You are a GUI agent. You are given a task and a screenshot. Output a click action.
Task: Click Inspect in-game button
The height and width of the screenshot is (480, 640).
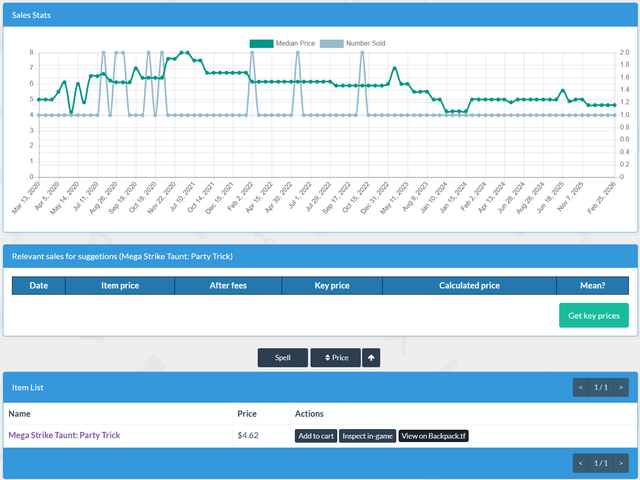pos(367,436)
